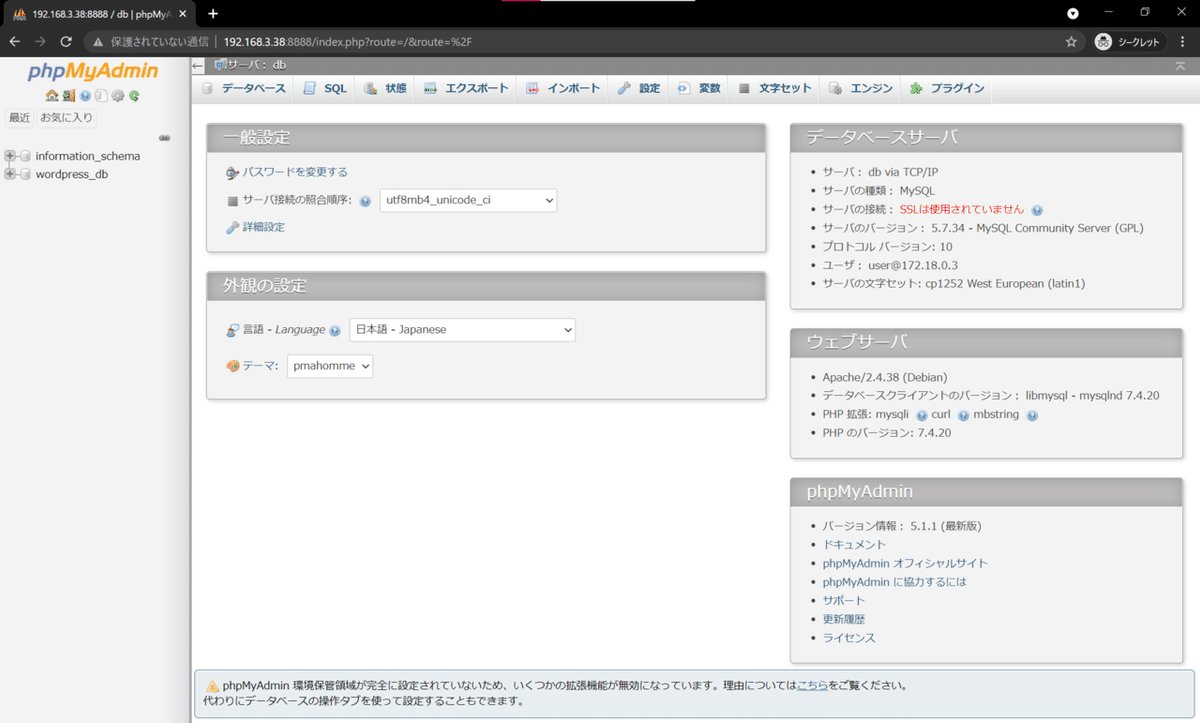Expand the wordpress_db database tree
The image size is (1200, 723).
pos(10,174)
